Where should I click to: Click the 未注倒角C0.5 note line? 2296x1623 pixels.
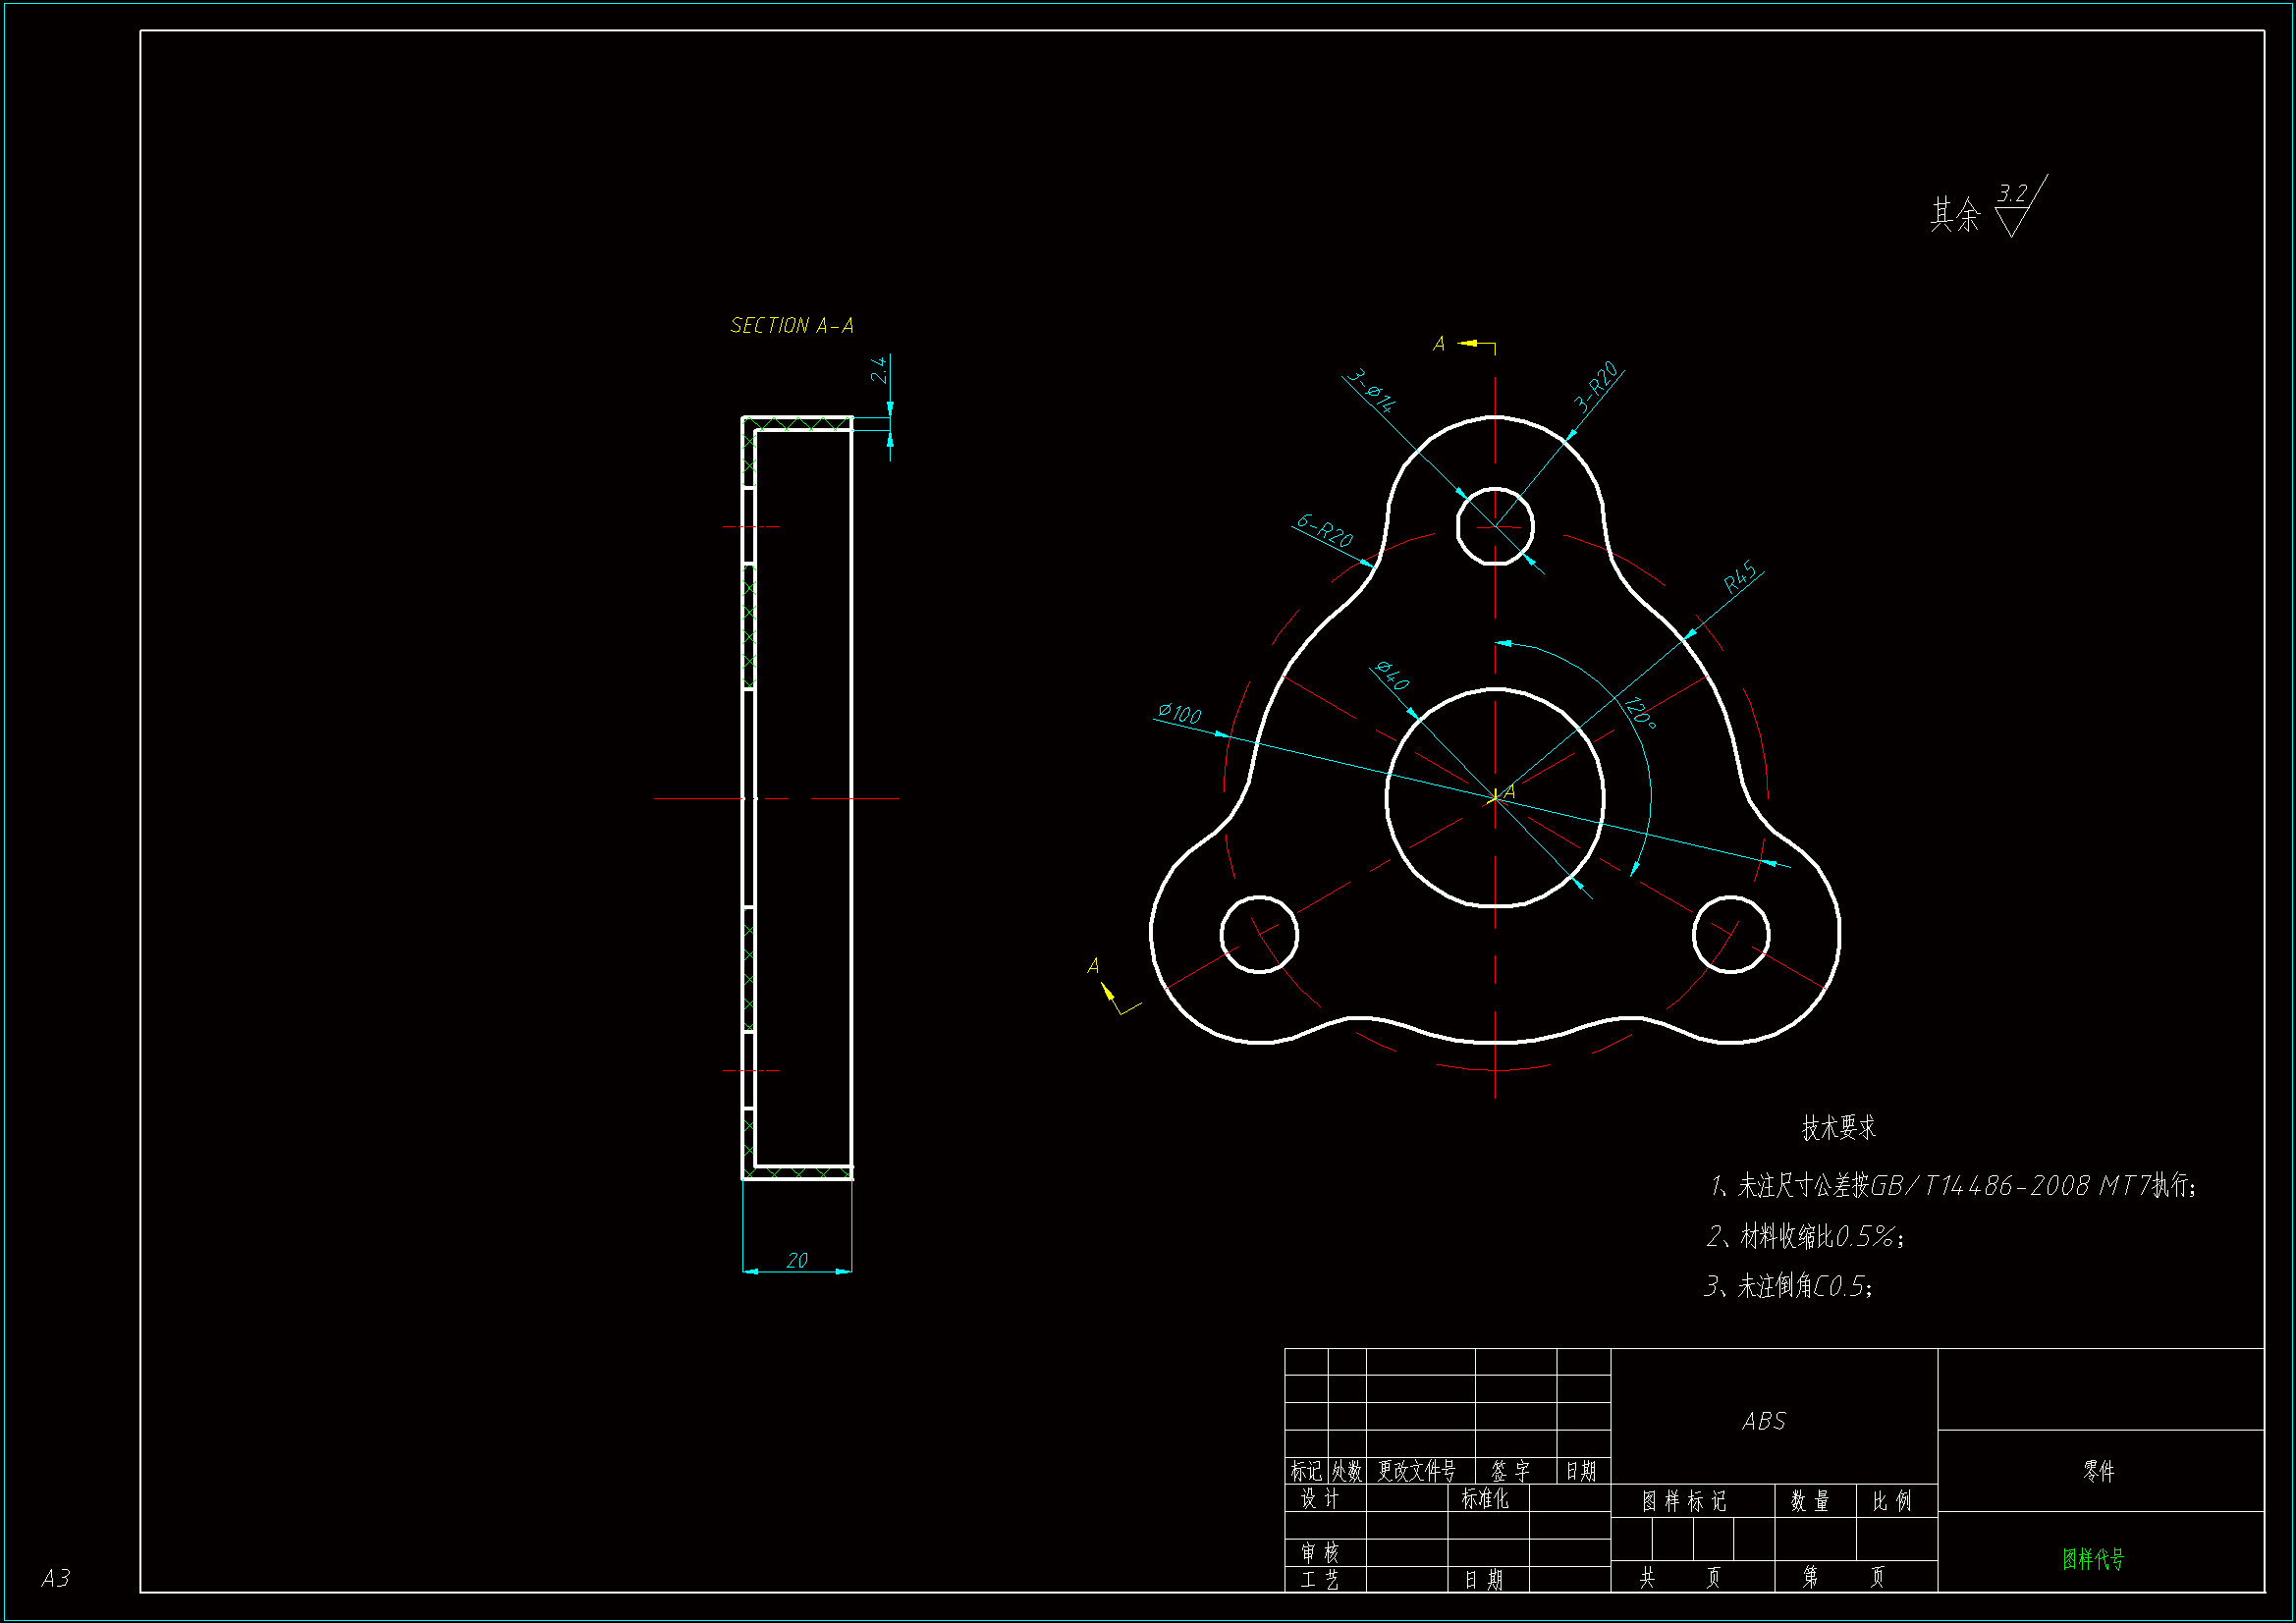tap(1789, 1286)
